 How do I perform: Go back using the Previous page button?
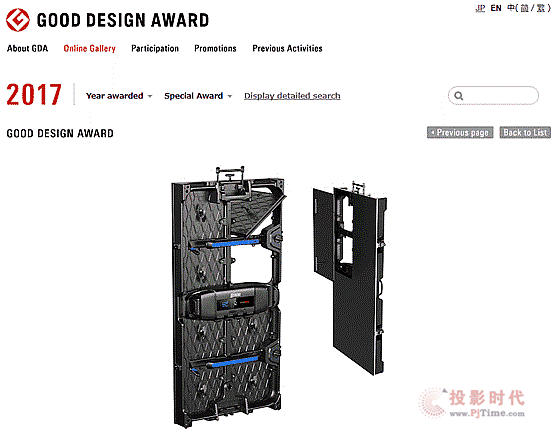click(460, 132)
